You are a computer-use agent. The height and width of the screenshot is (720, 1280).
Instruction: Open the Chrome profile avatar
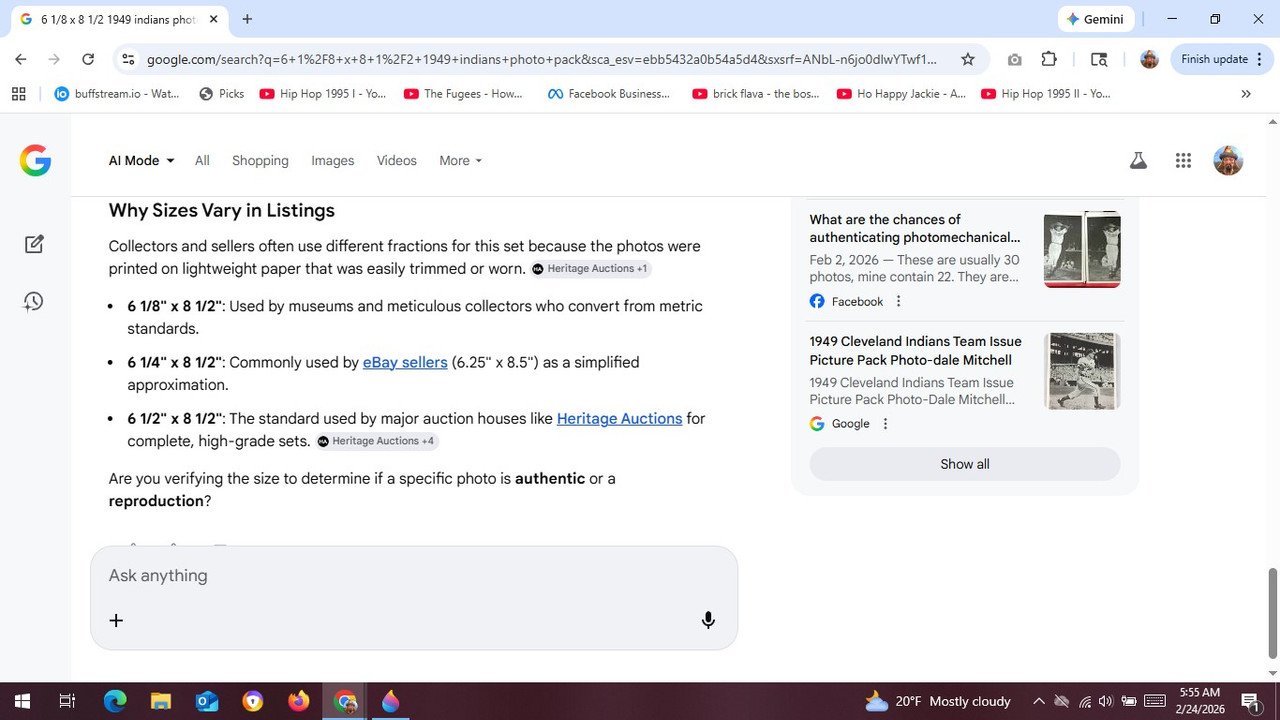point(1149,59)
